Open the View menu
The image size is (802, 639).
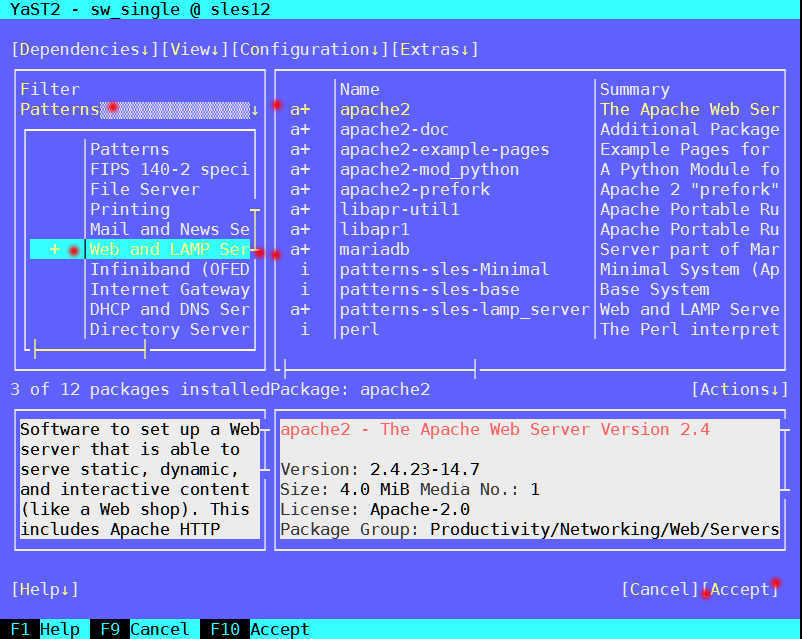click(195, 50)
